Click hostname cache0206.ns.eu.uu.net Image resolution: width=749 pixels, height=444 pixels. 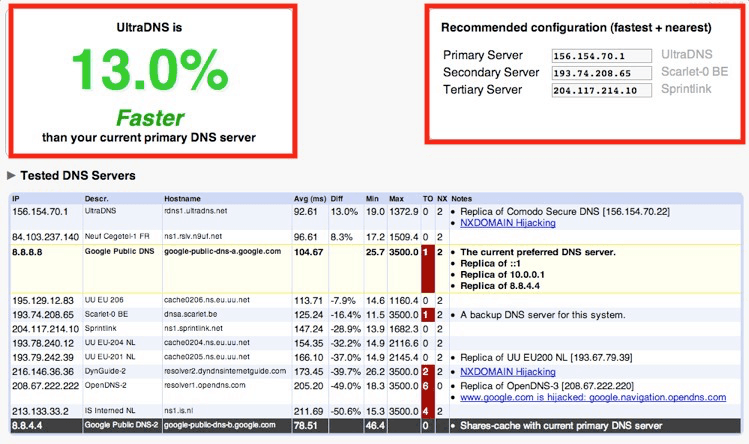(207, 300)
